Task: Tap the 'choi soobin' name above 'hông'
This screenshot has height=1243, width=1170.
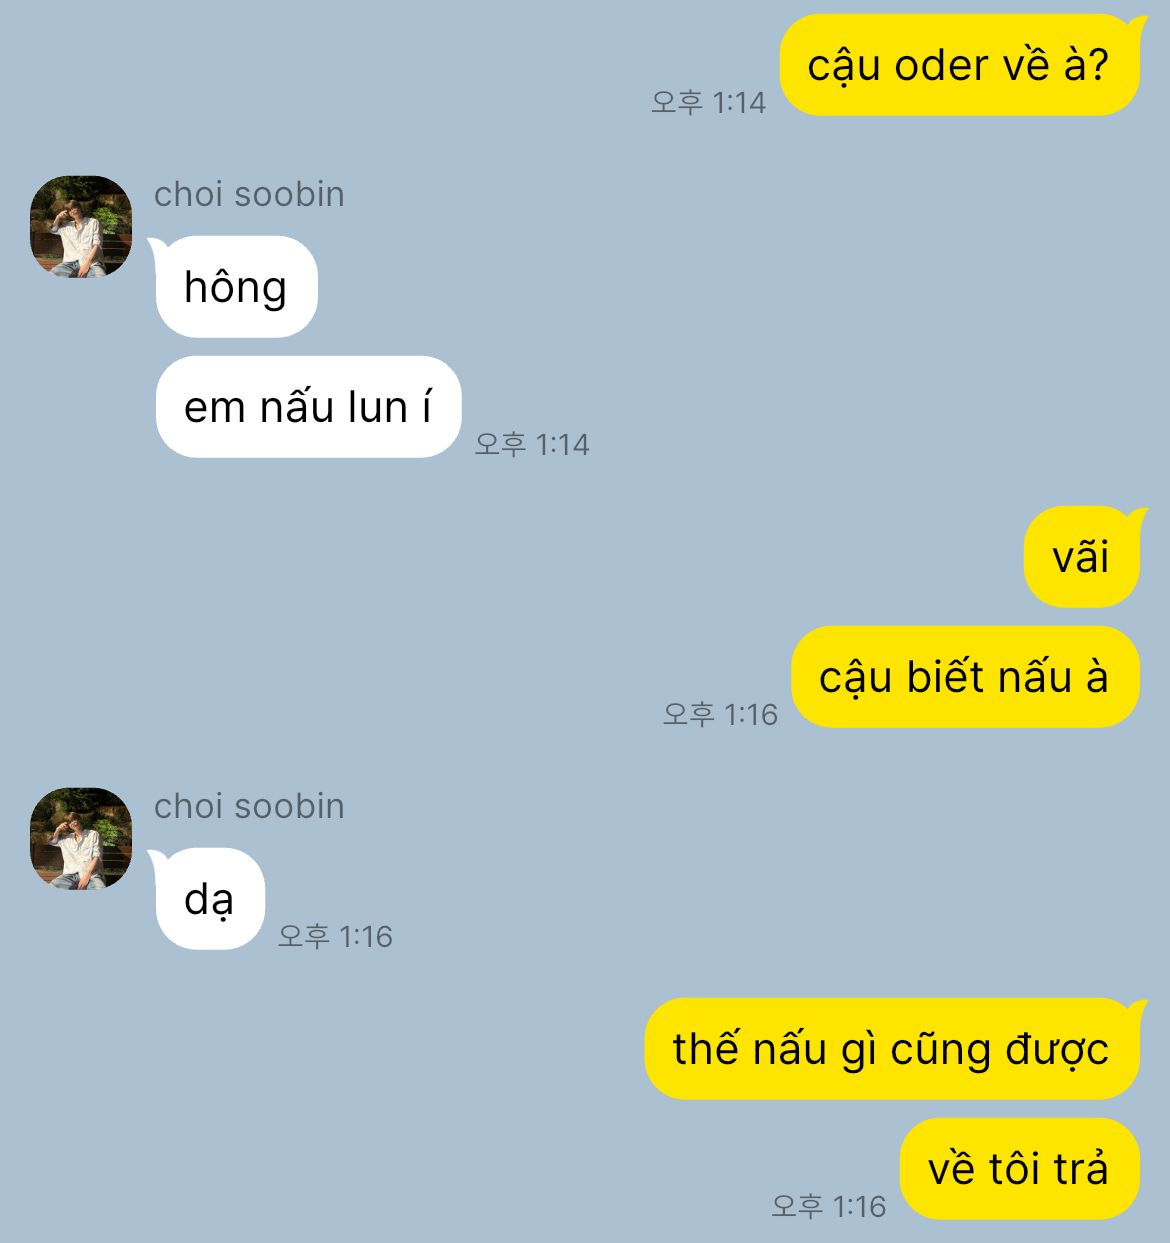Action: click(249, 194)
